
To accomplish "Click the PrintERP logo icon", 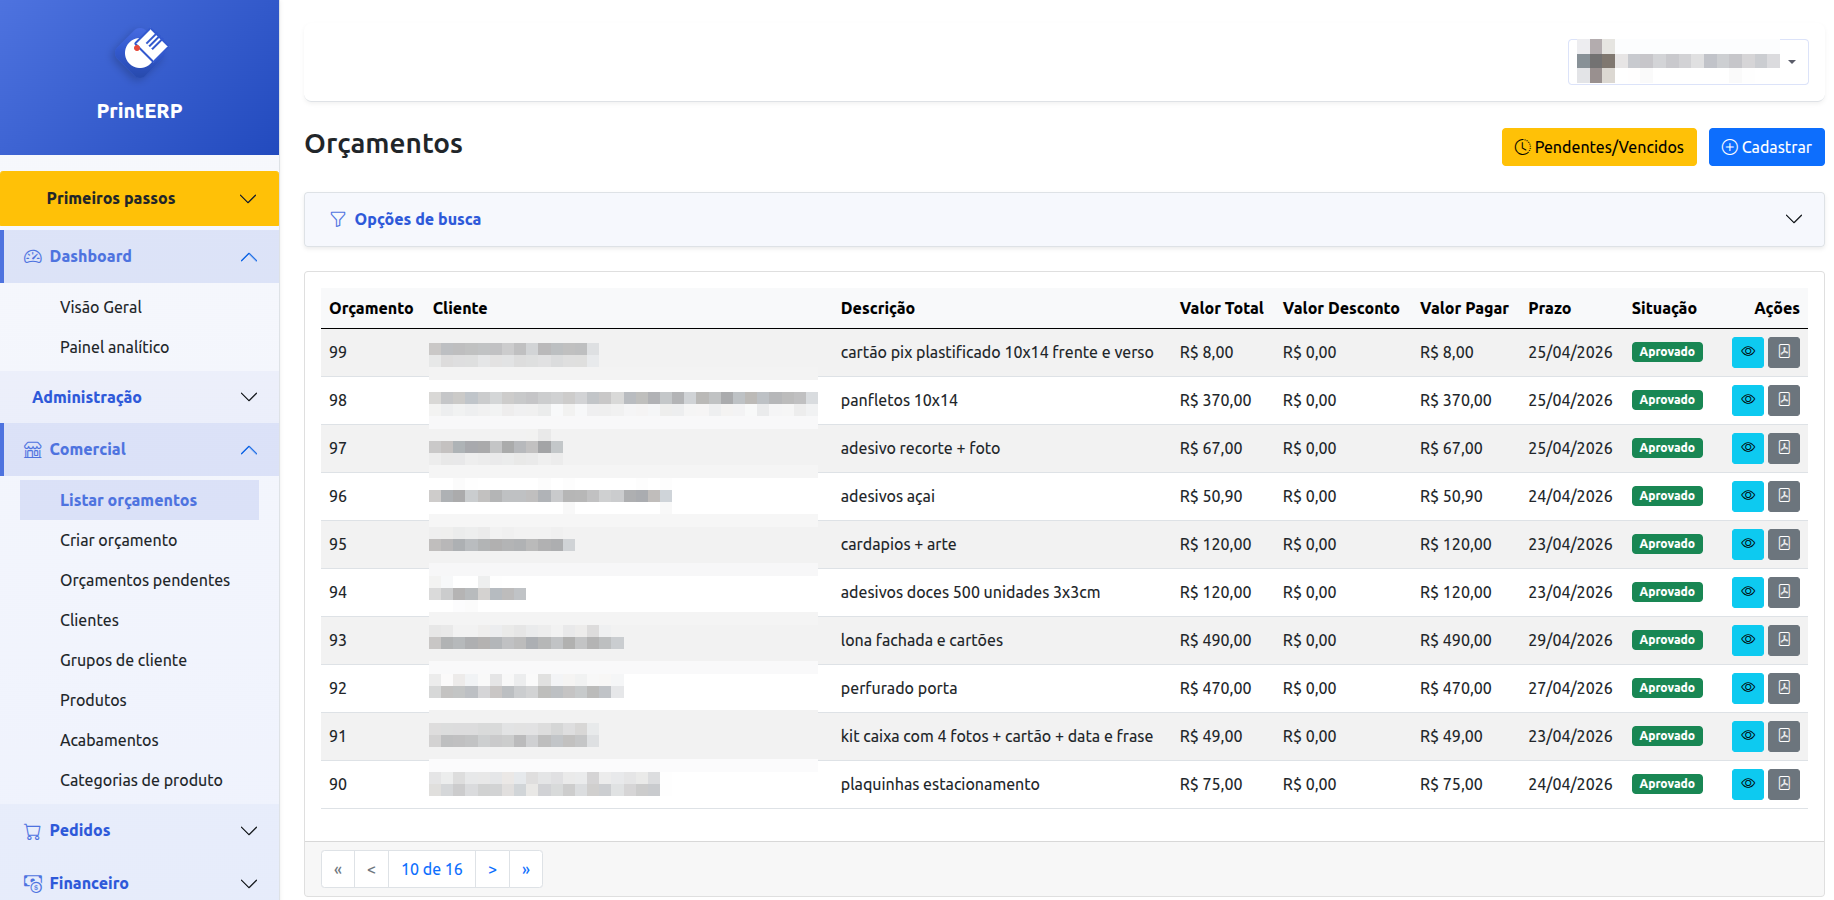I will [144, 50].
